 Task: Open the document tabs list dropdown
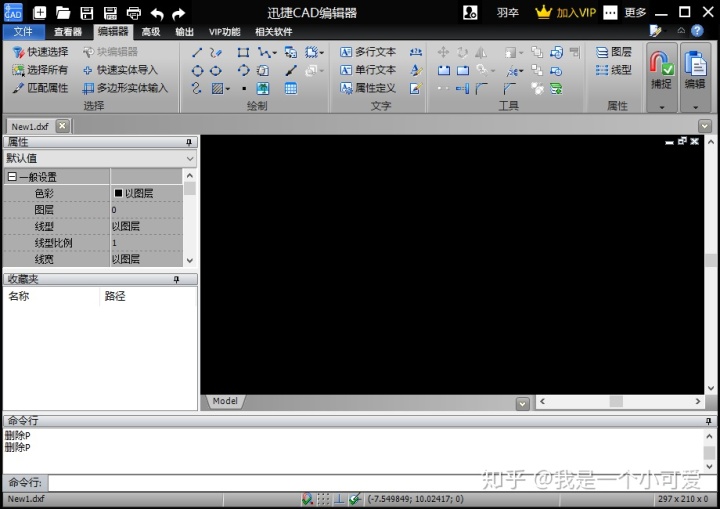click(x=705, y=126)
